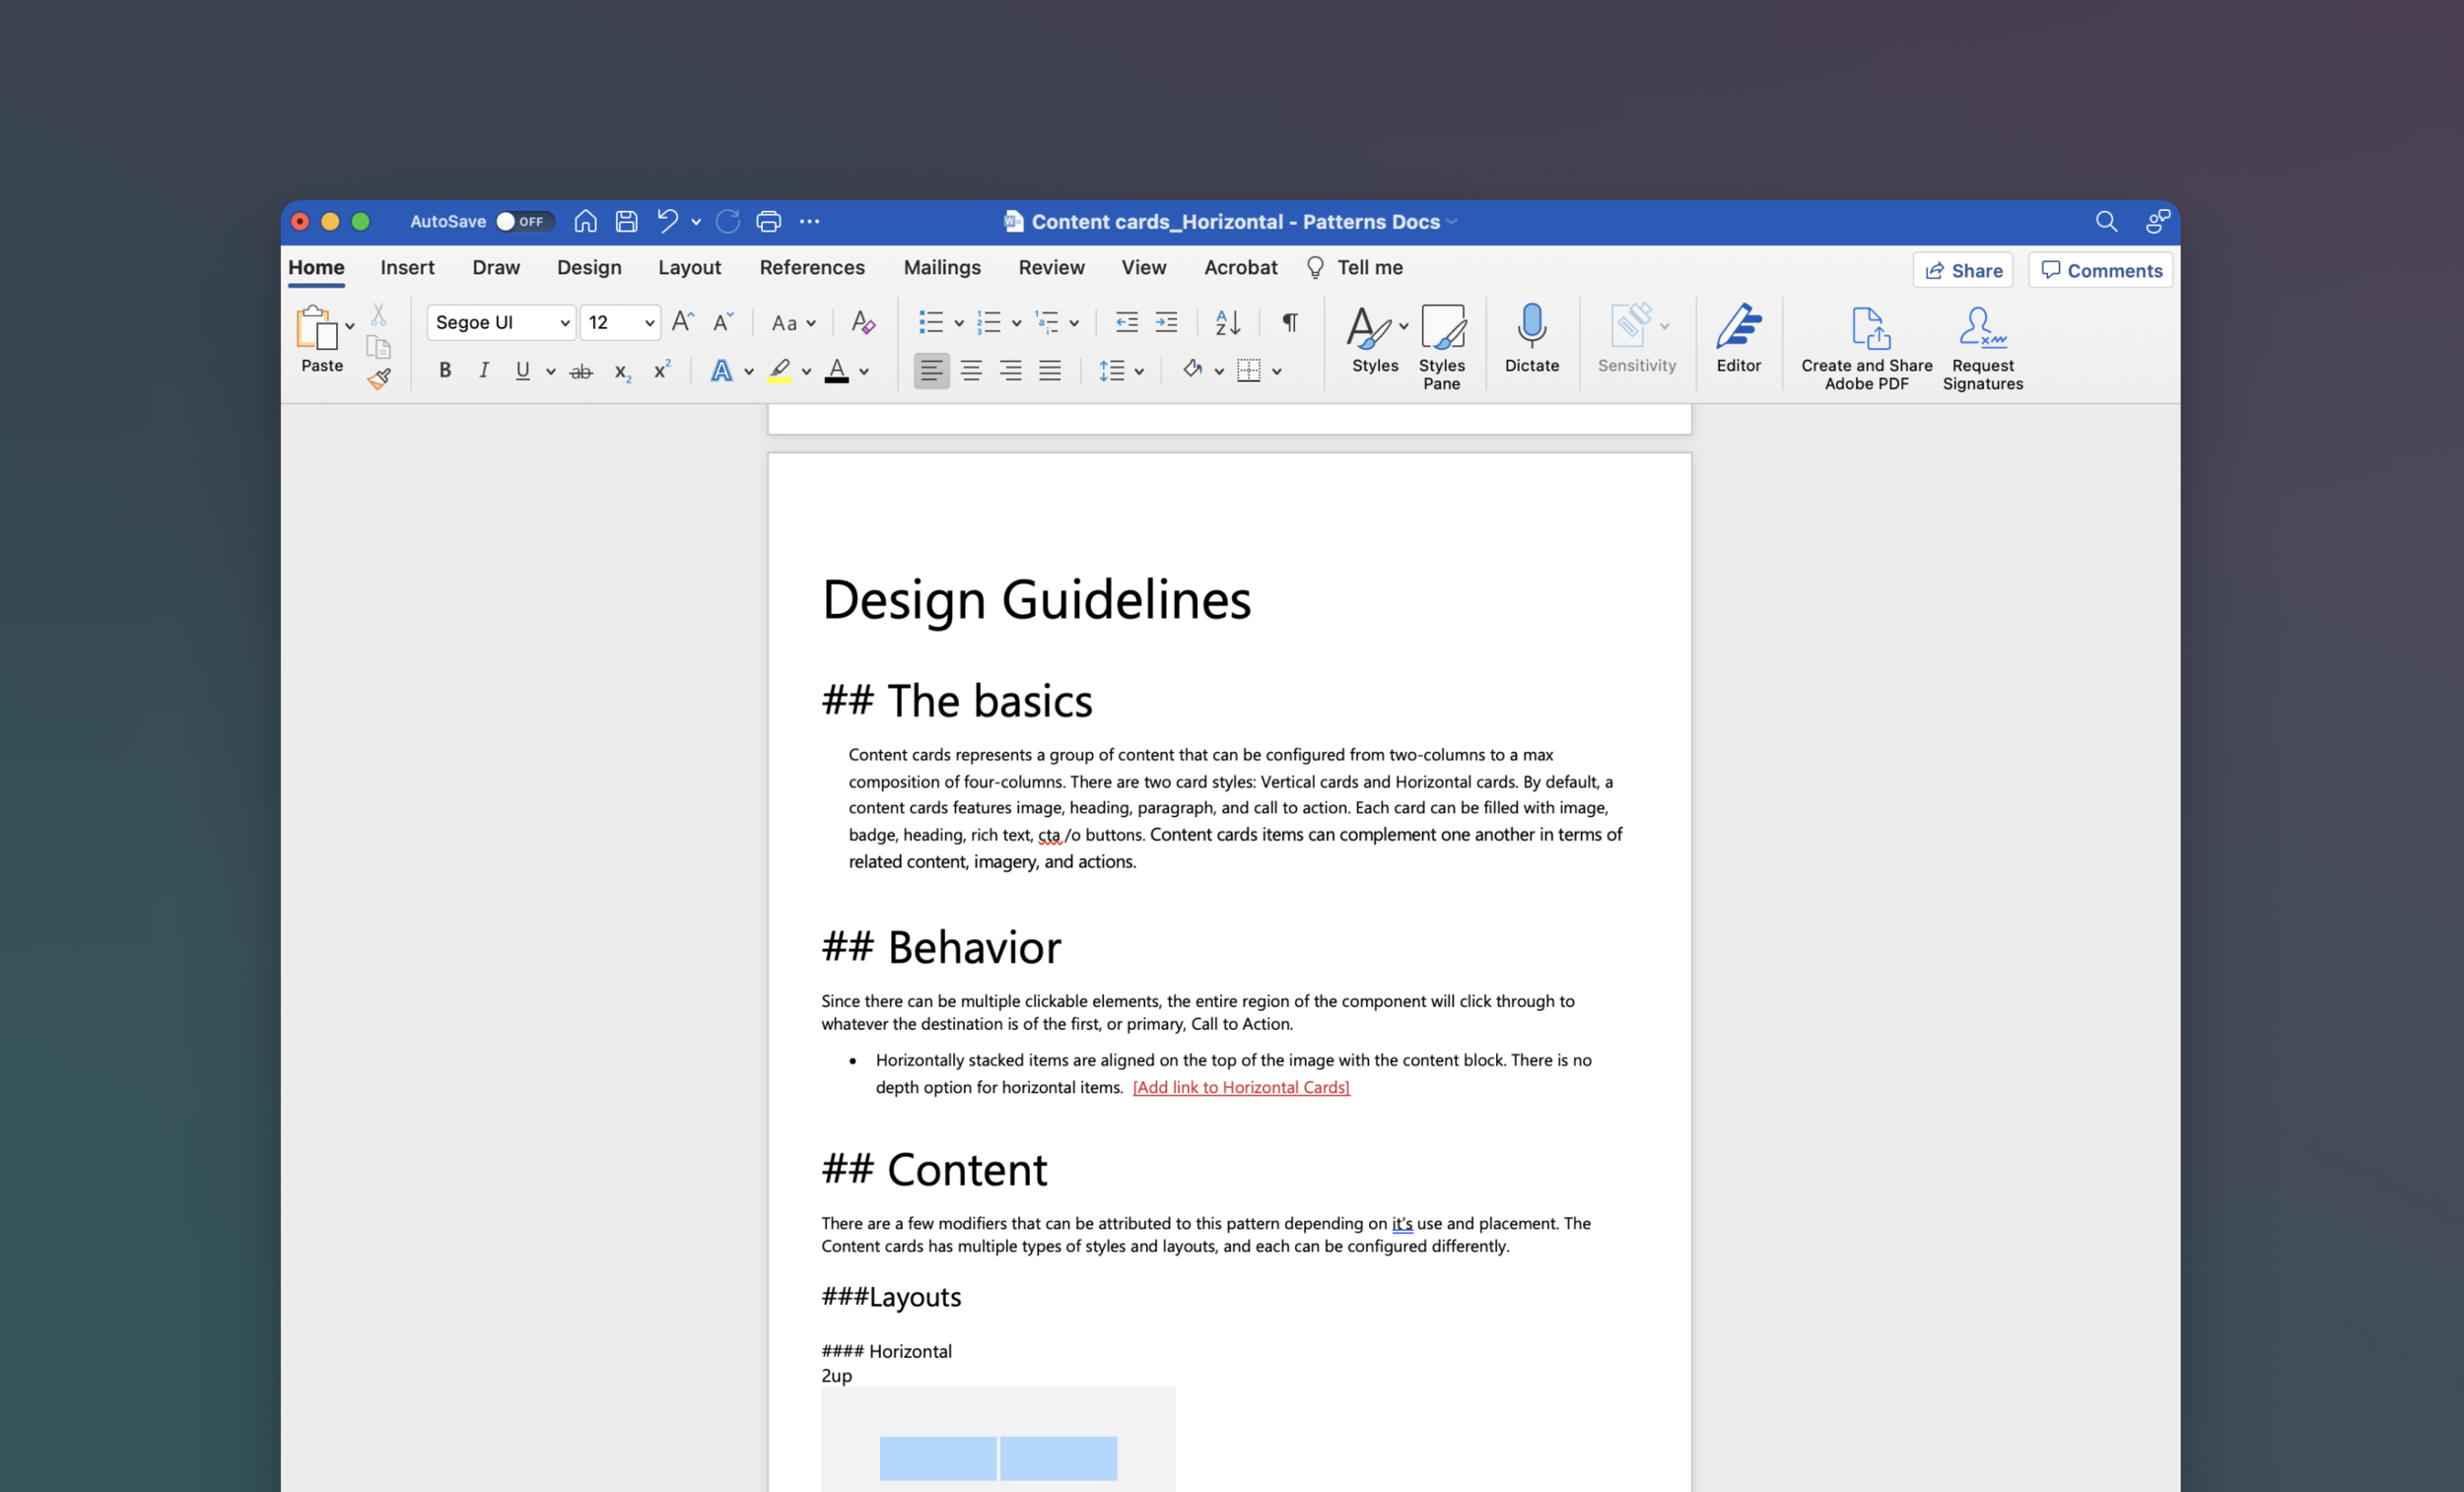Viewport: 2464px width, 1492px height.
Task: Open the font size 12 dropdown
Action: 649,322
